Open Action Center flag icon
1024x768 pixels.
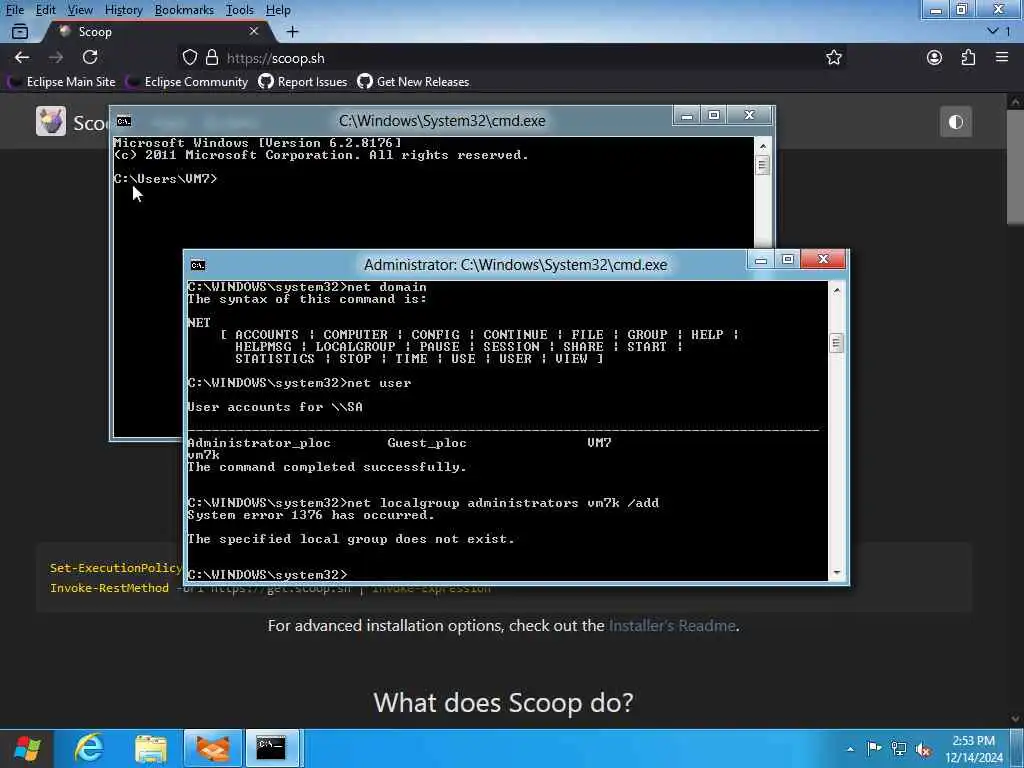point(874,748)
